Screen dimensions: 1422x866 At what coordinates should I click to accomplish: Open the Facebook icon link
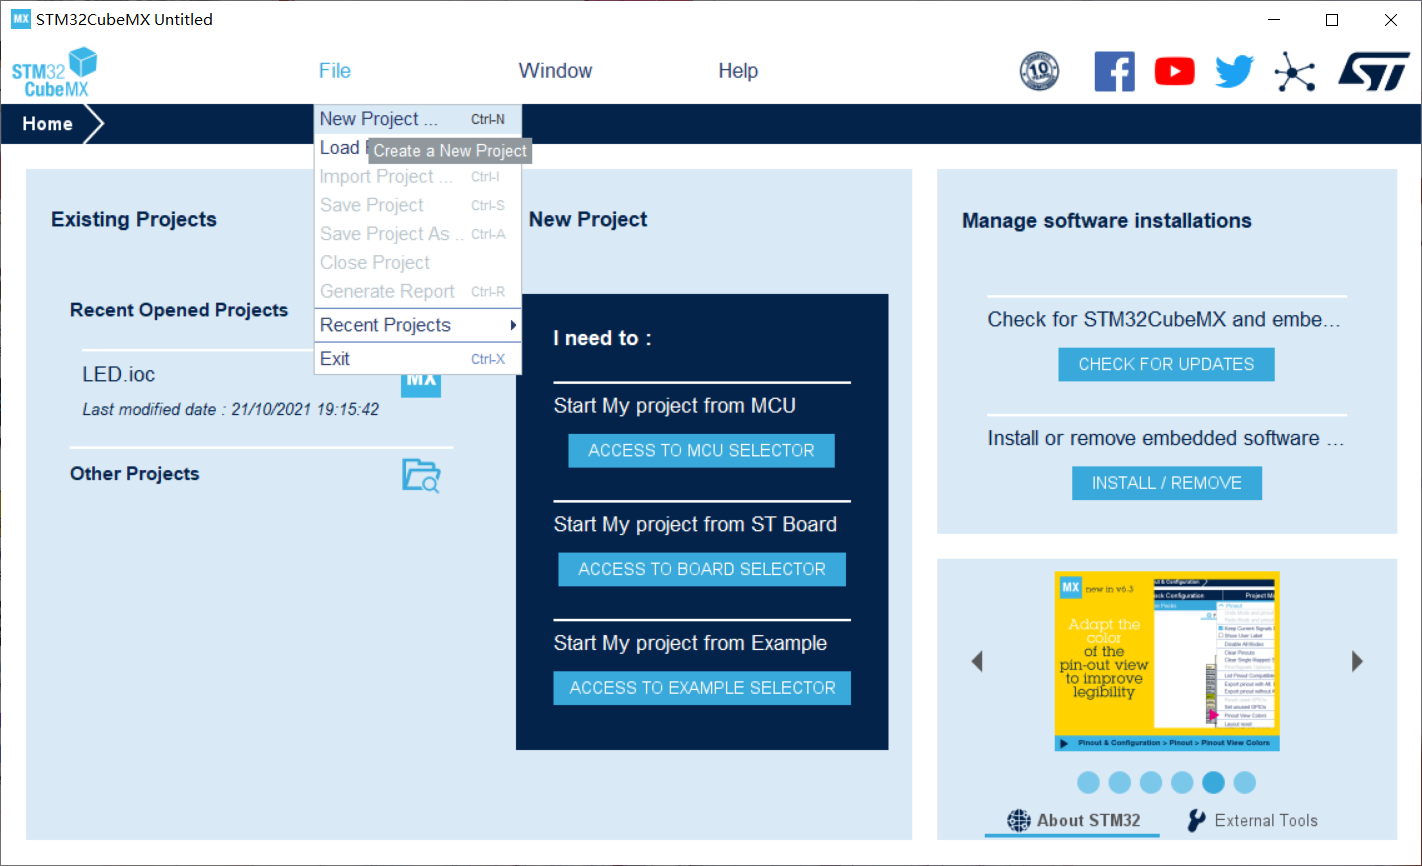[1114, 72]
